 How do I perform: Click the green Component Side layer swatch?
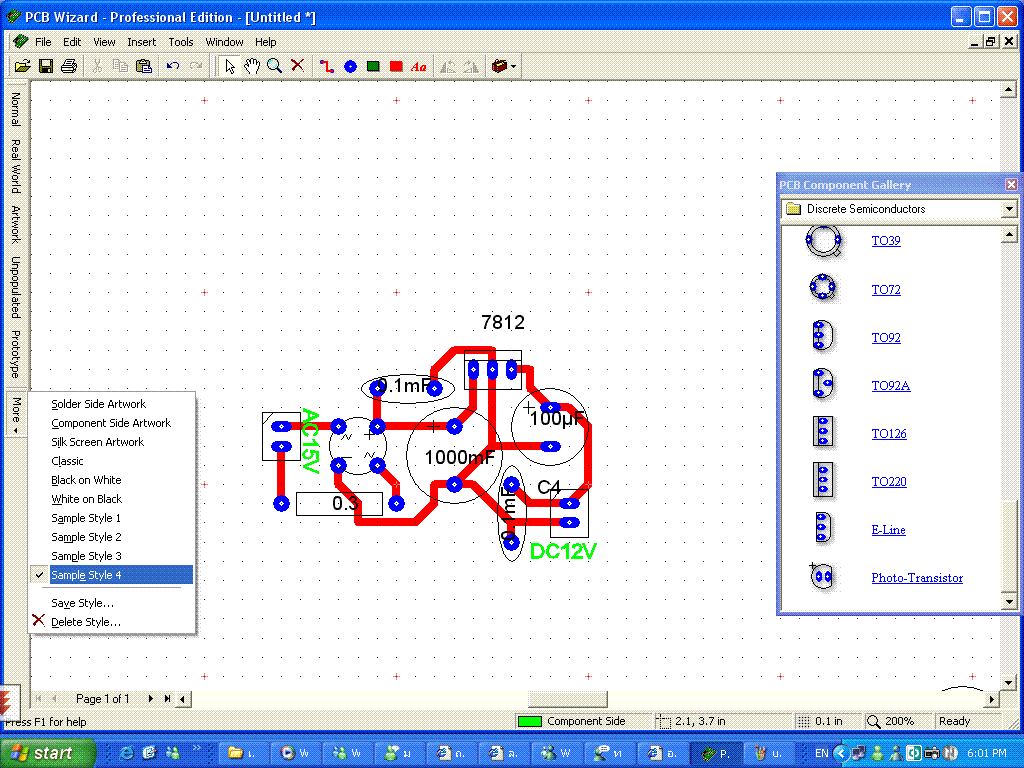click(x=530, y=721)
